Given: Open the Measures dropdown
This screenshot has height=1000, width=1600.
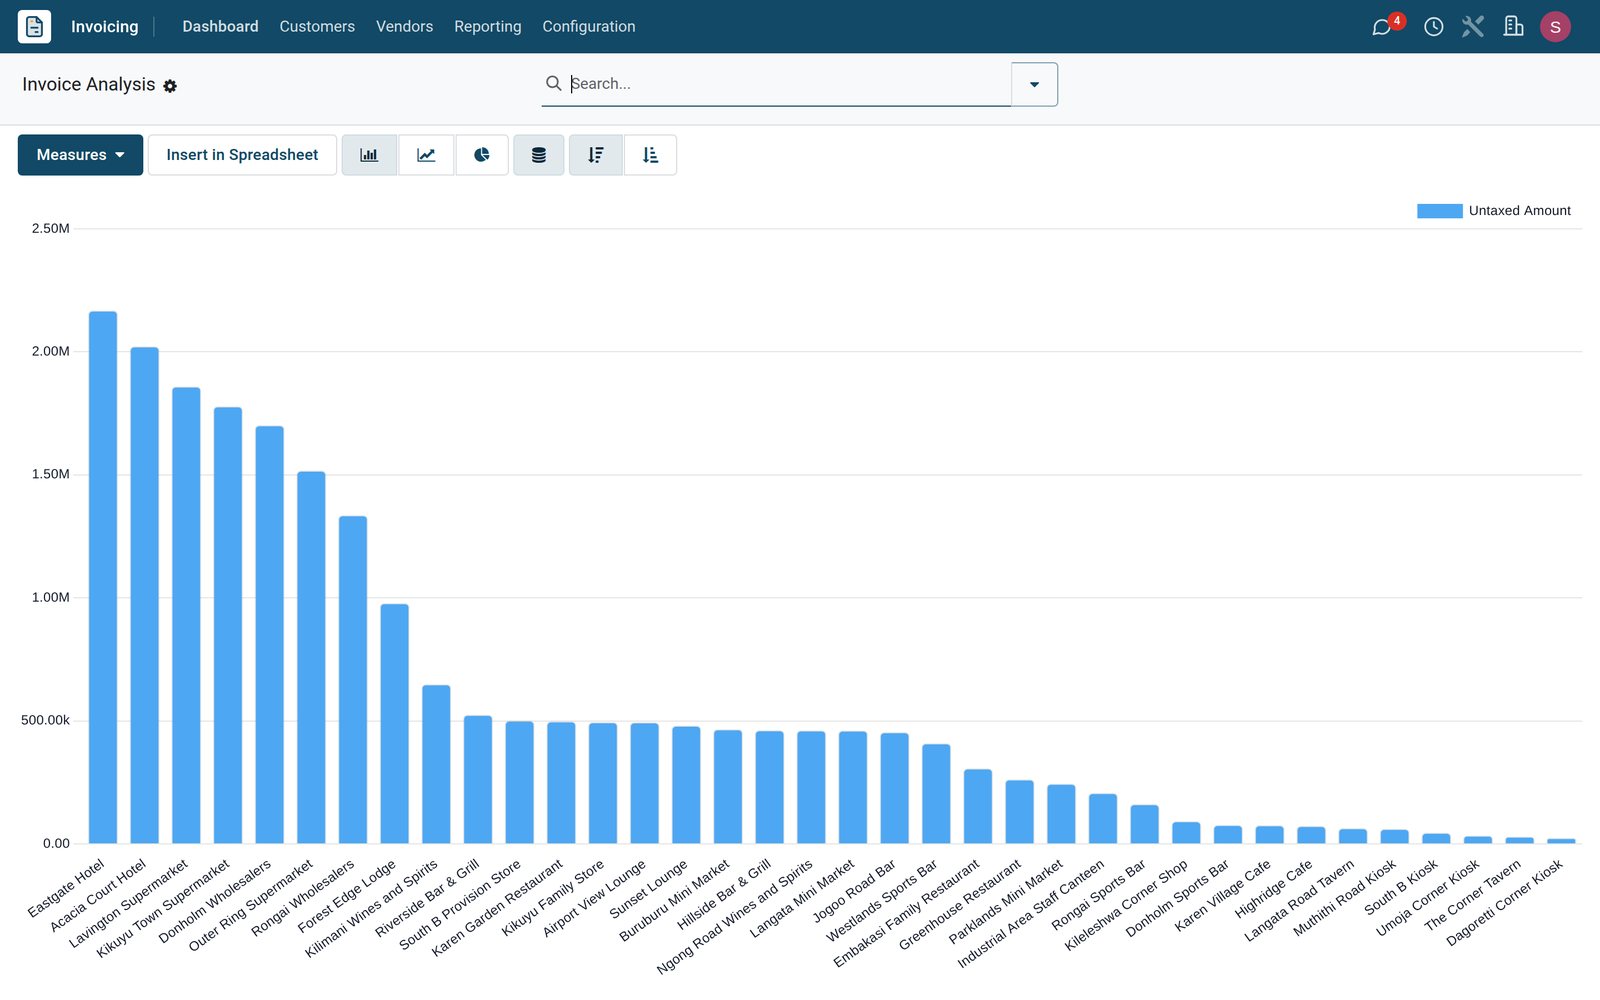Looking at the screenshot, I should (80, 155).
